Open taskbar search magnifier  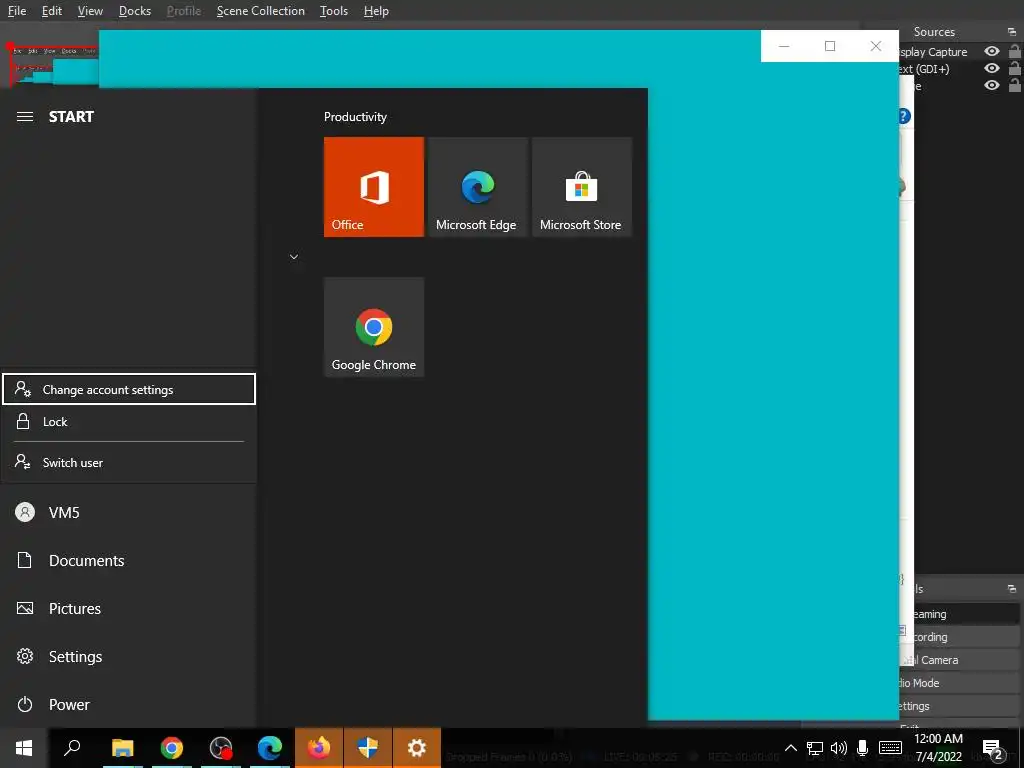pos(72,748)
